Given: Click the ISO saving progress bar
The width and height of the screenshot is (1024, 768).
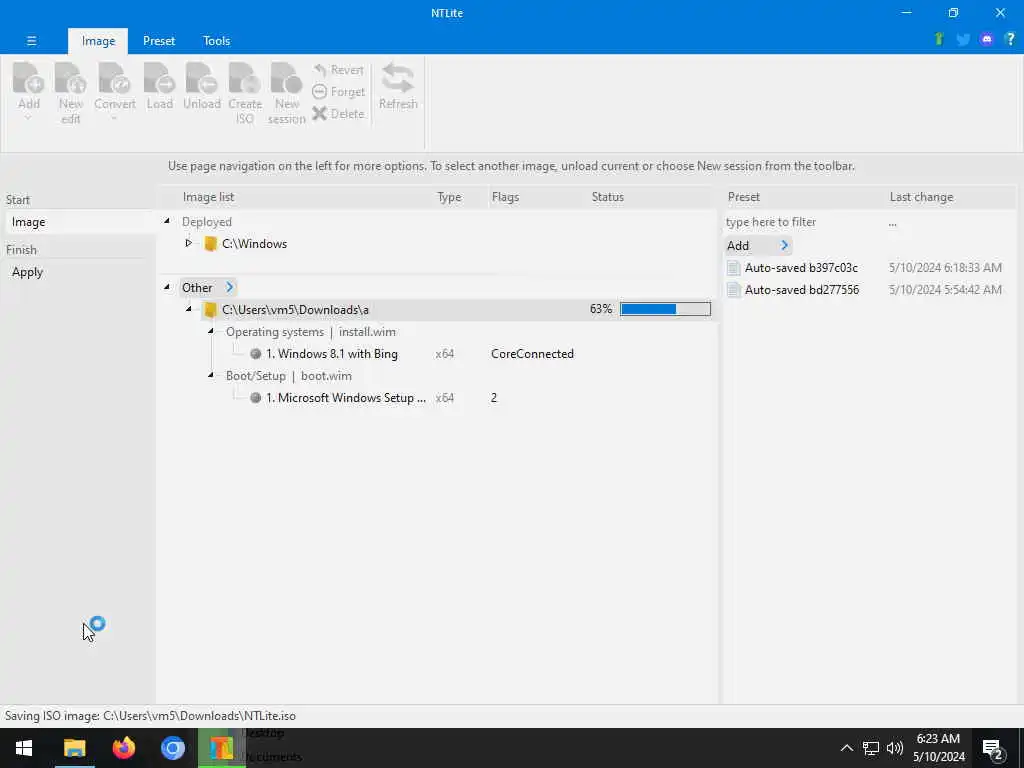Looking at the screenshot, I should tap(665, 309).
